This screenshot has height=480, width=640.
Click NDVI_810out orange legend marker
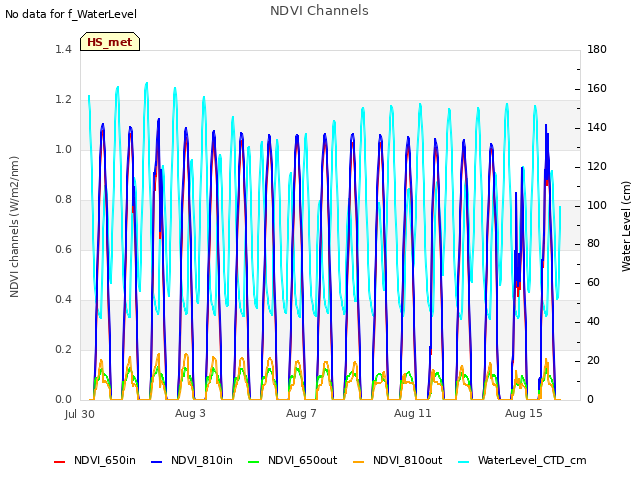pyautogui.click(x=358, y=462)
